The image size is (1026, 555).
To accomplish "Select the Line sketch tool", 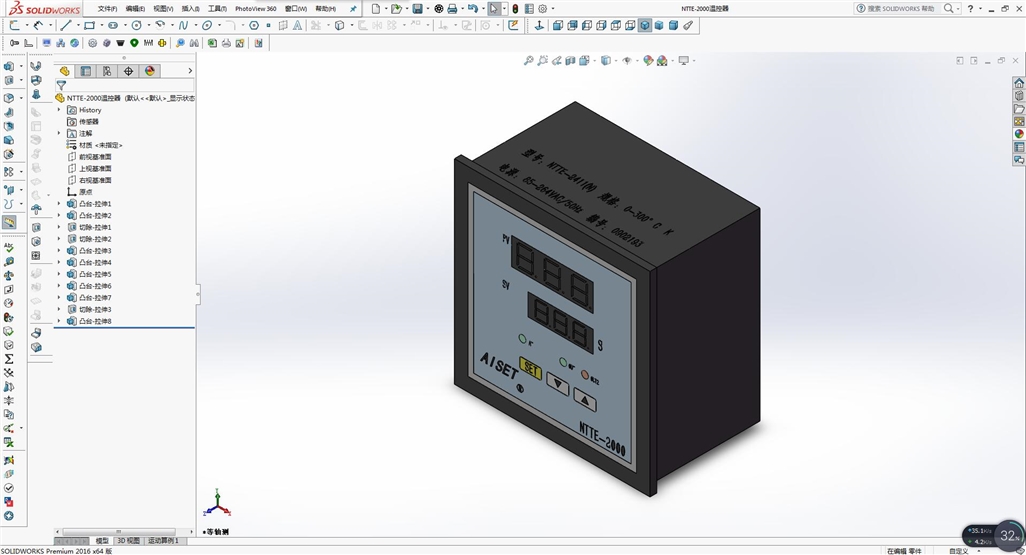I will coord(65,26).
